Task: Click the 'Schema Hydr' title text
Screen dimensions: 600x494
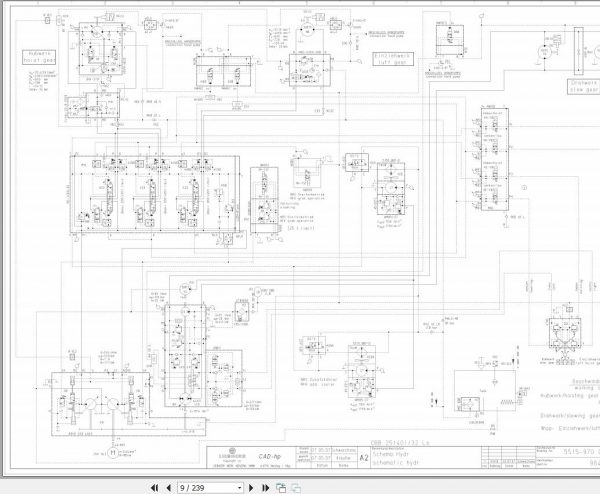Action: coord(391,454)
